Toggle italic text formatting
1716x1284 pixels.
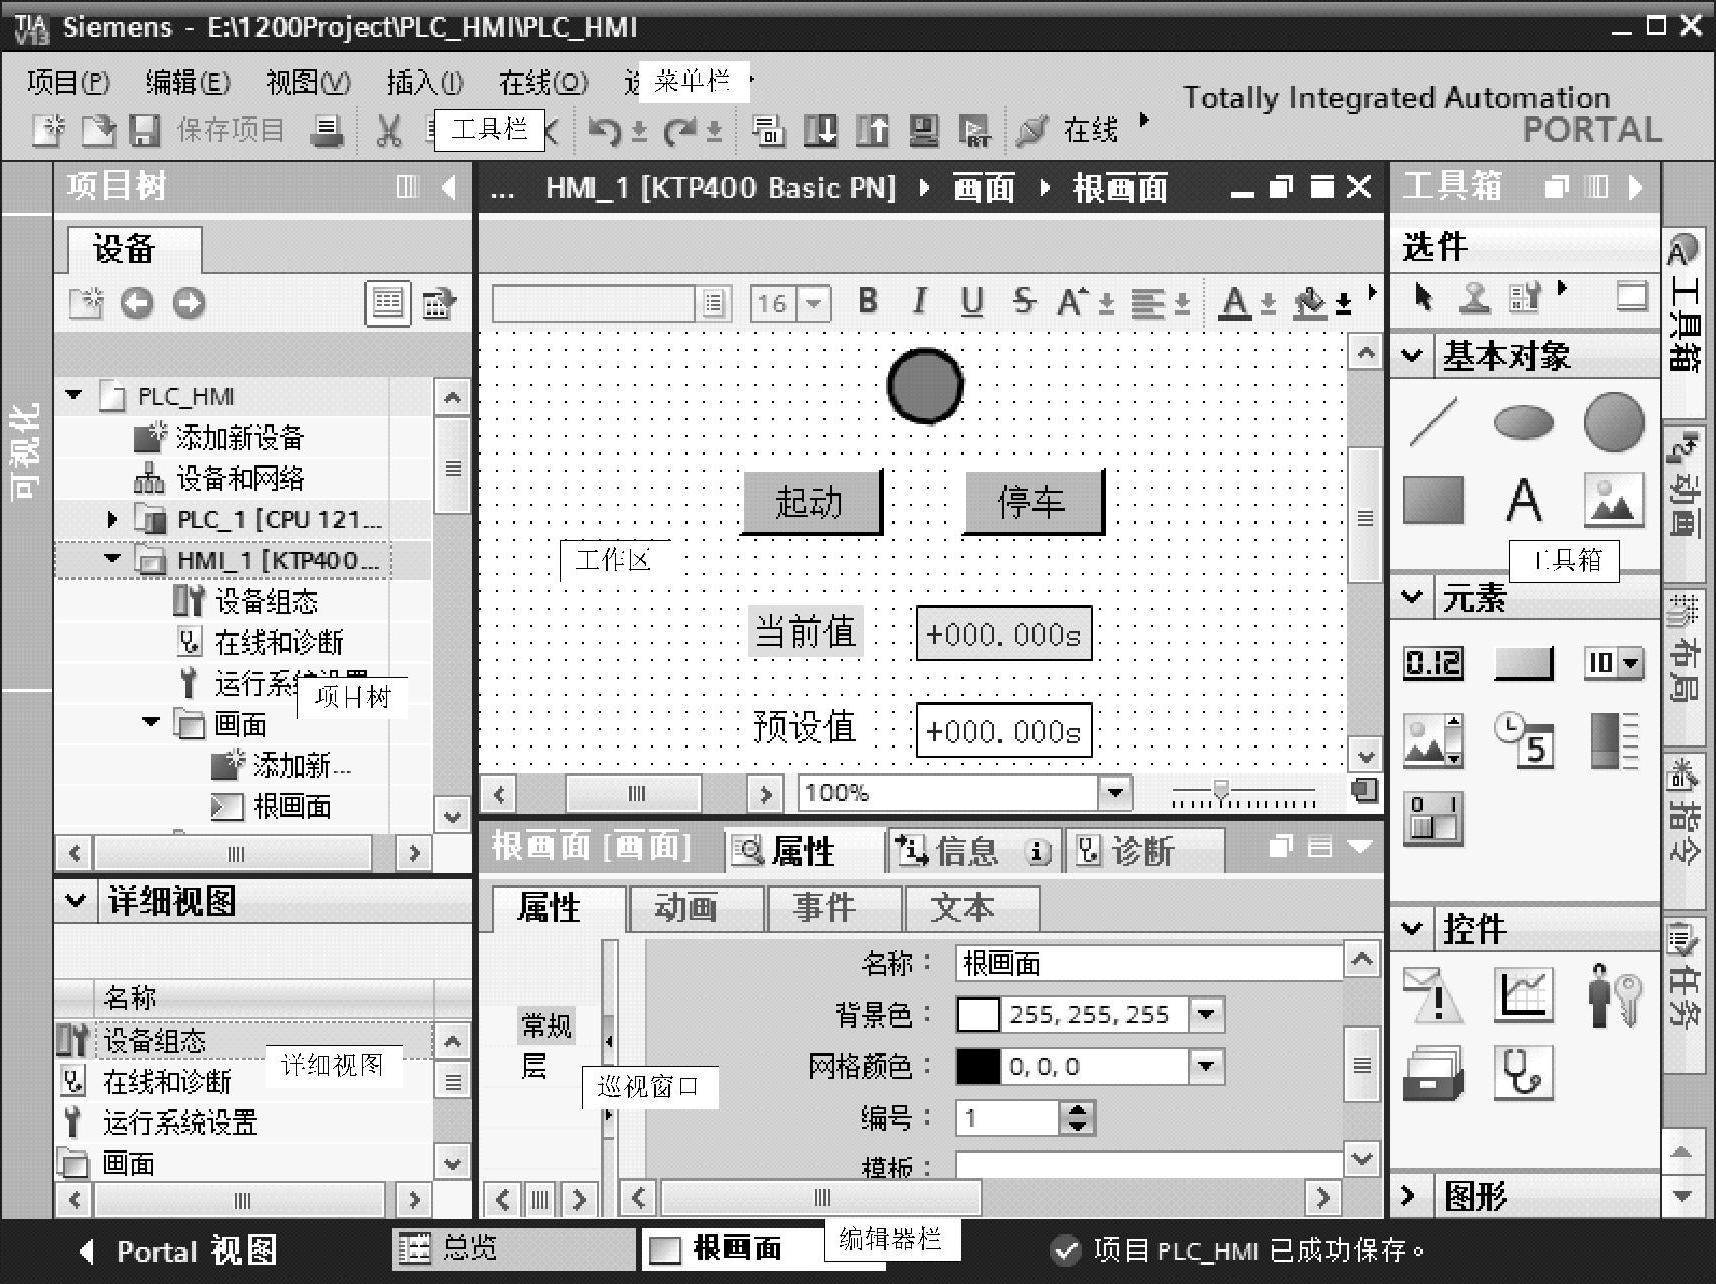coord(919,300)
